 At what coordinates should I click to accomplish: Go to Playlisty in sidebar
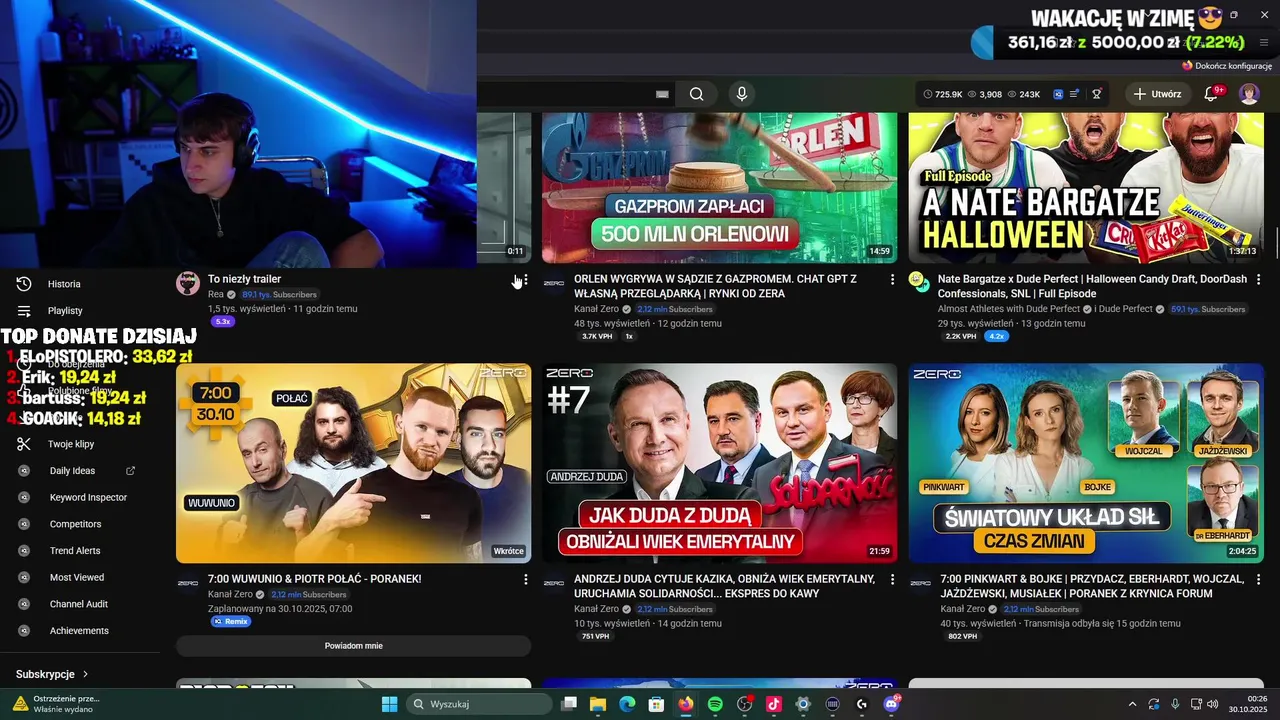click(x=65, y=311)
